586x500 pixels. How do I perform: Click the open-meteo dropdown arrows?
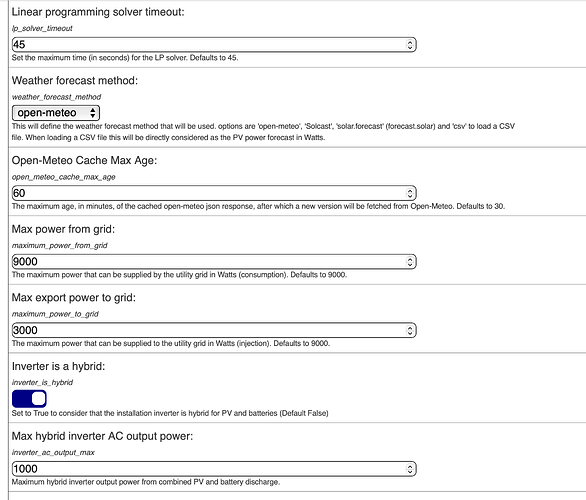pyautogui.click(x=93, y=113)
